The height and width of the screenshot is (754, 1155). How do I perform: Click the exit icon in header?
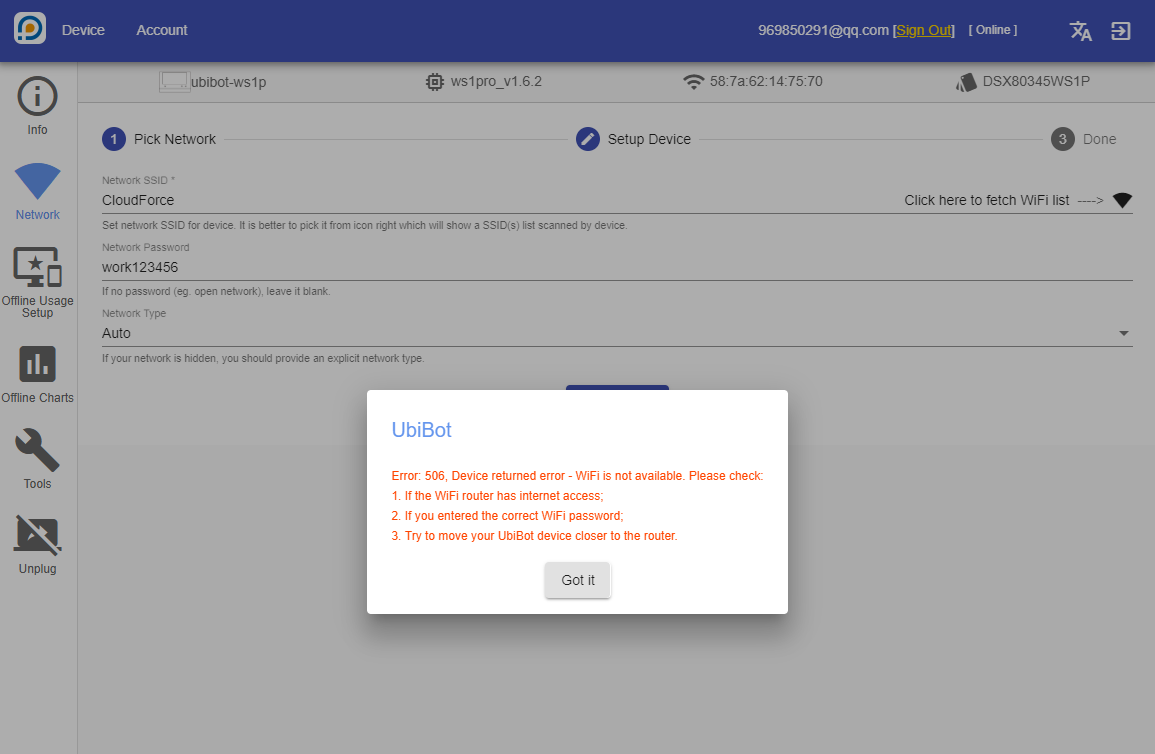pos(1120,31)
